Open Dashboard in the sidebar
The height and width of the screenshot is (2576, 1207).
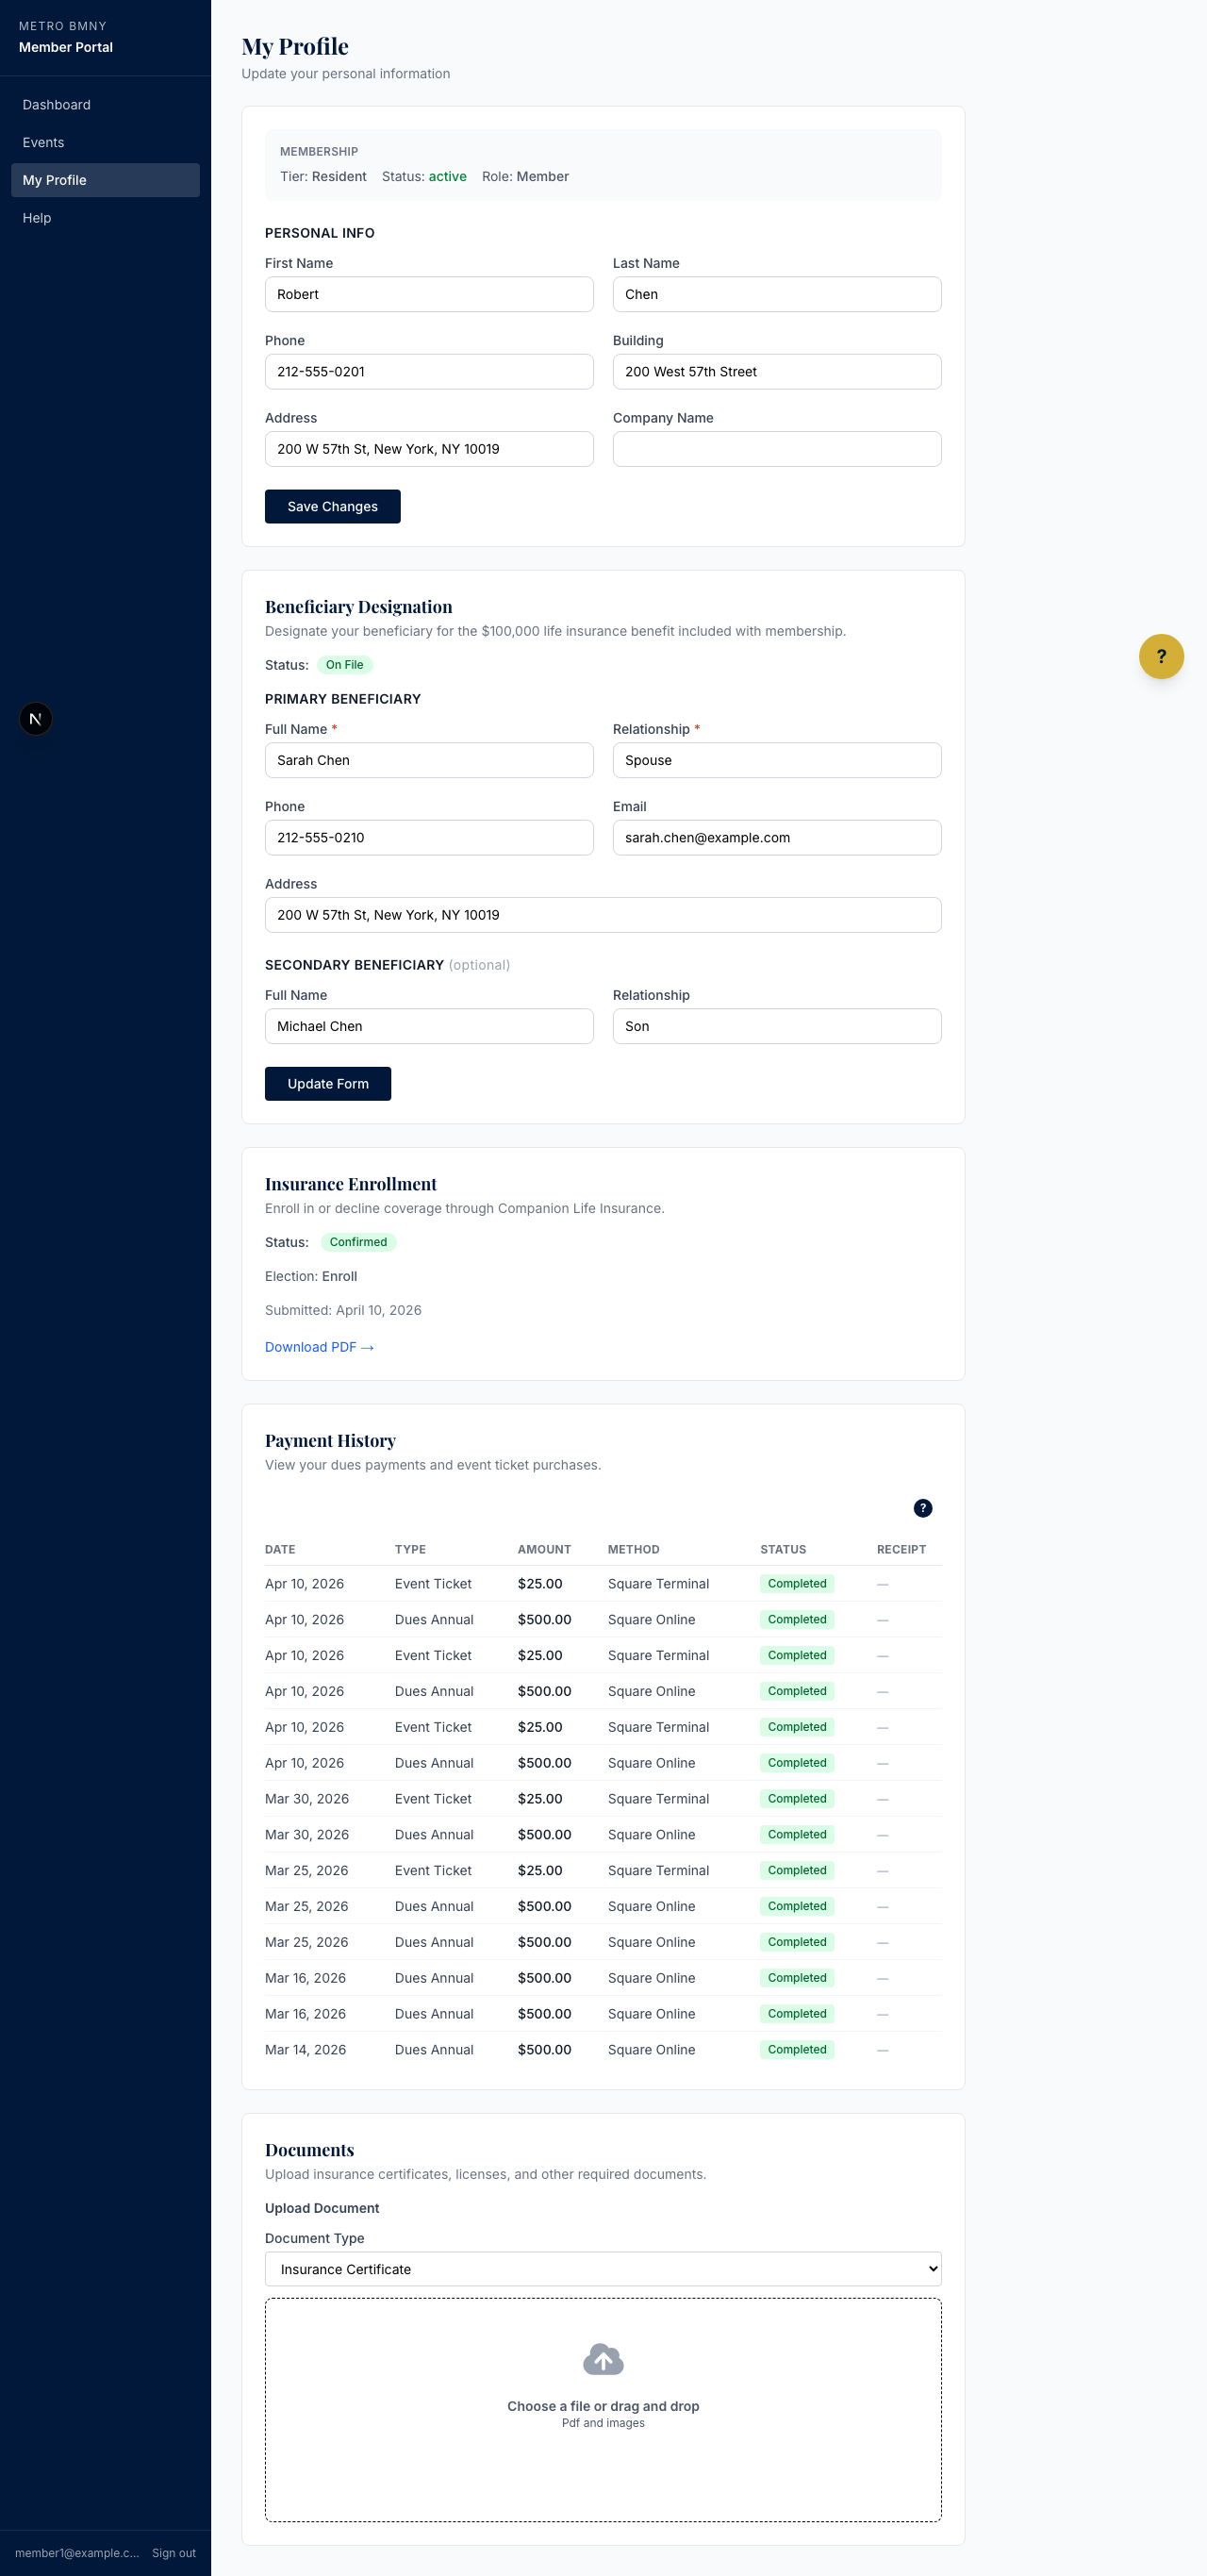coord(57,105)
